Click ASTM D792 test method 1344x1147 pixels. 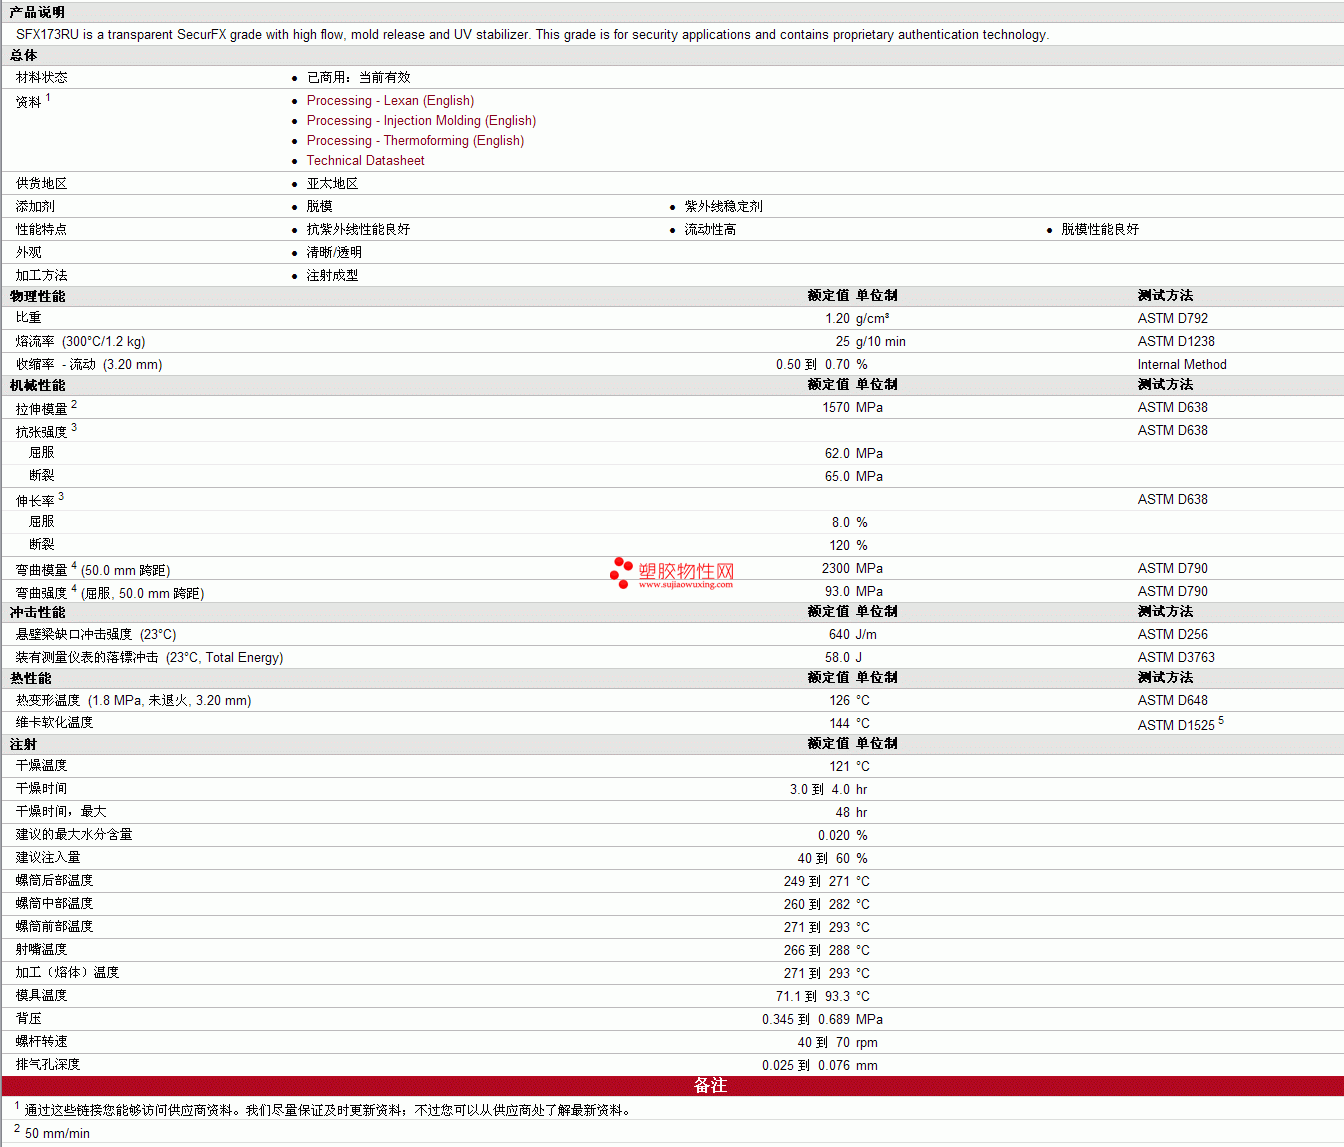(1172, 319)
